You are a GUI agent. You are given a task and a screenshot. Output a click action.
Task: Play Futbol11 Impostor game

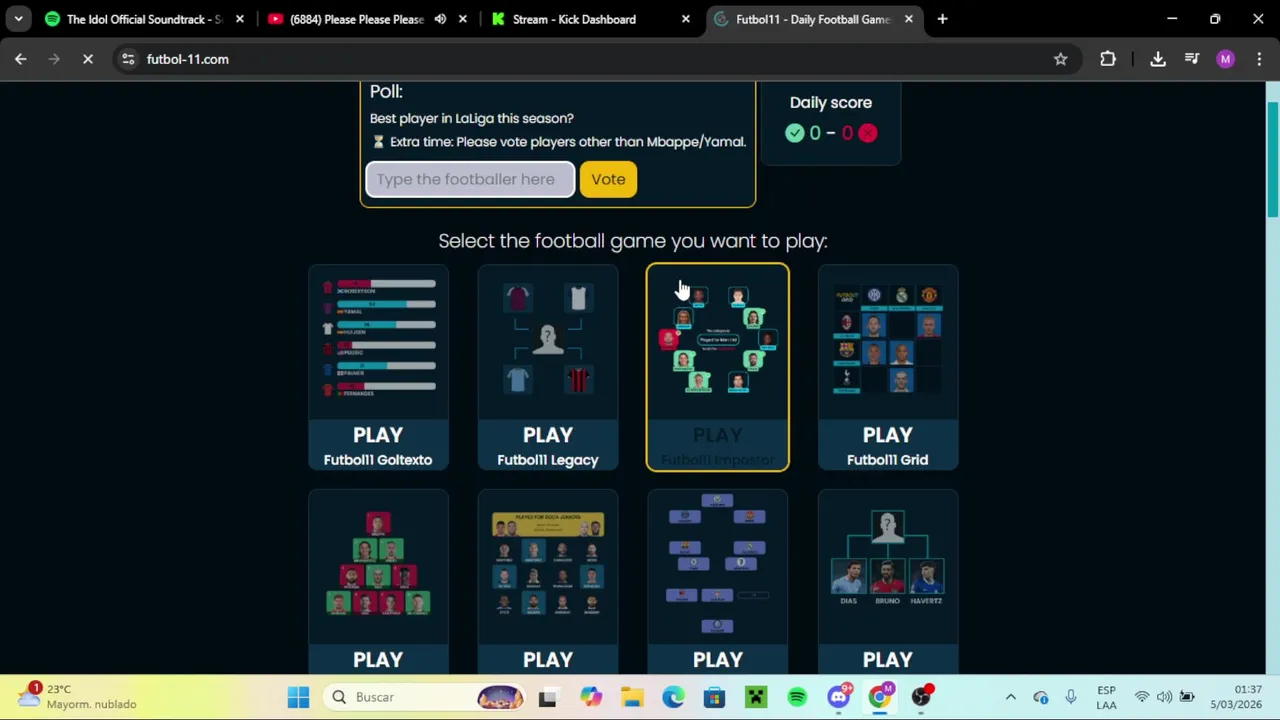tap(718, 445)
